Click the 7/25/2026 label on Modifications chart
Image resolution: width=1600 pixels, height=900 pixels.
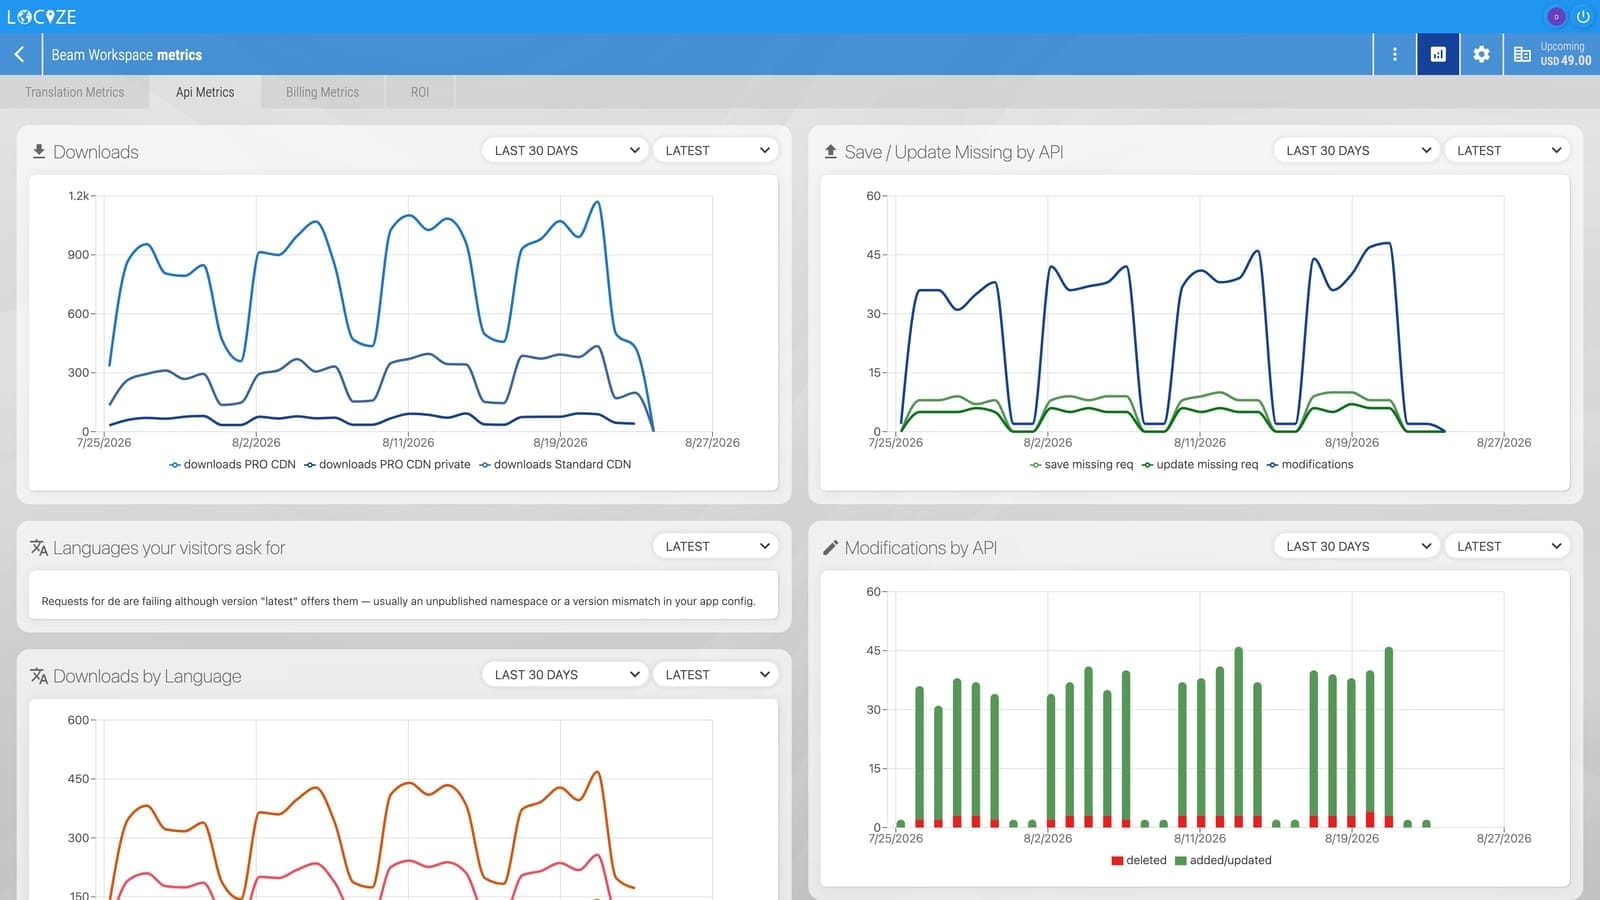pyautogui.click(x=896, y=839)
